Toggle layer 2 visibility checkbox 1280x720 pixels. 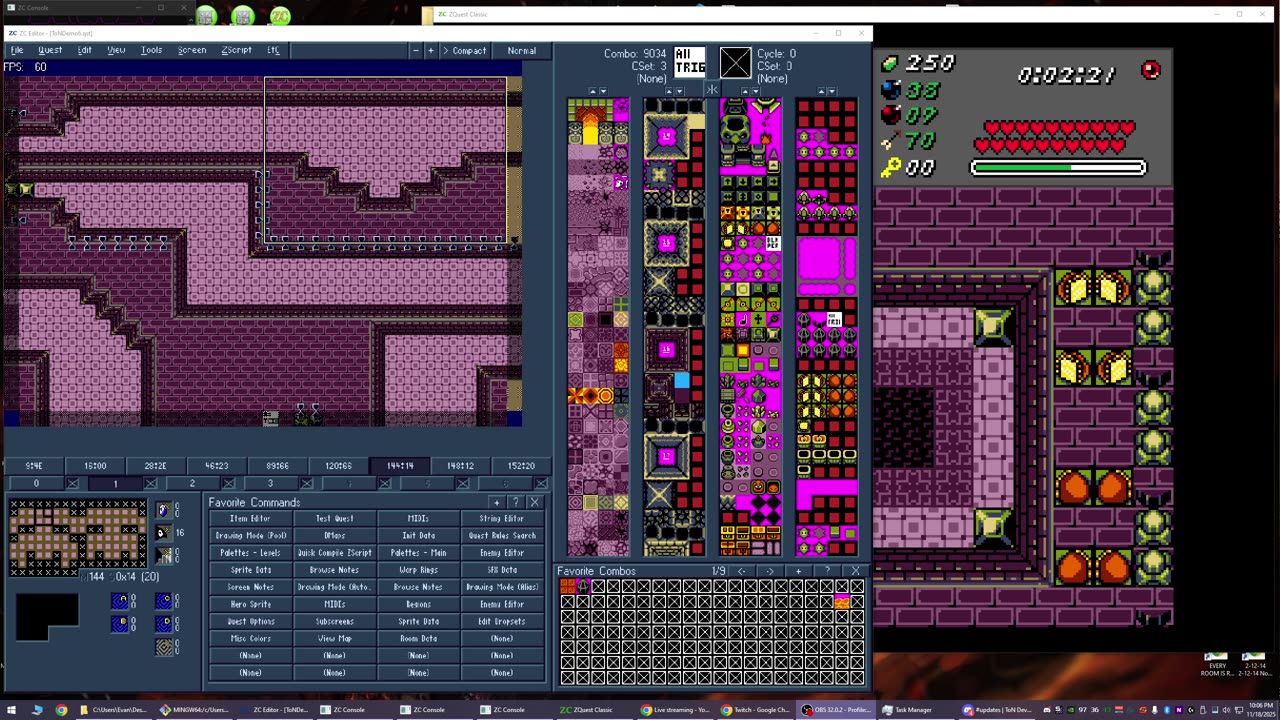click(228, 484)
